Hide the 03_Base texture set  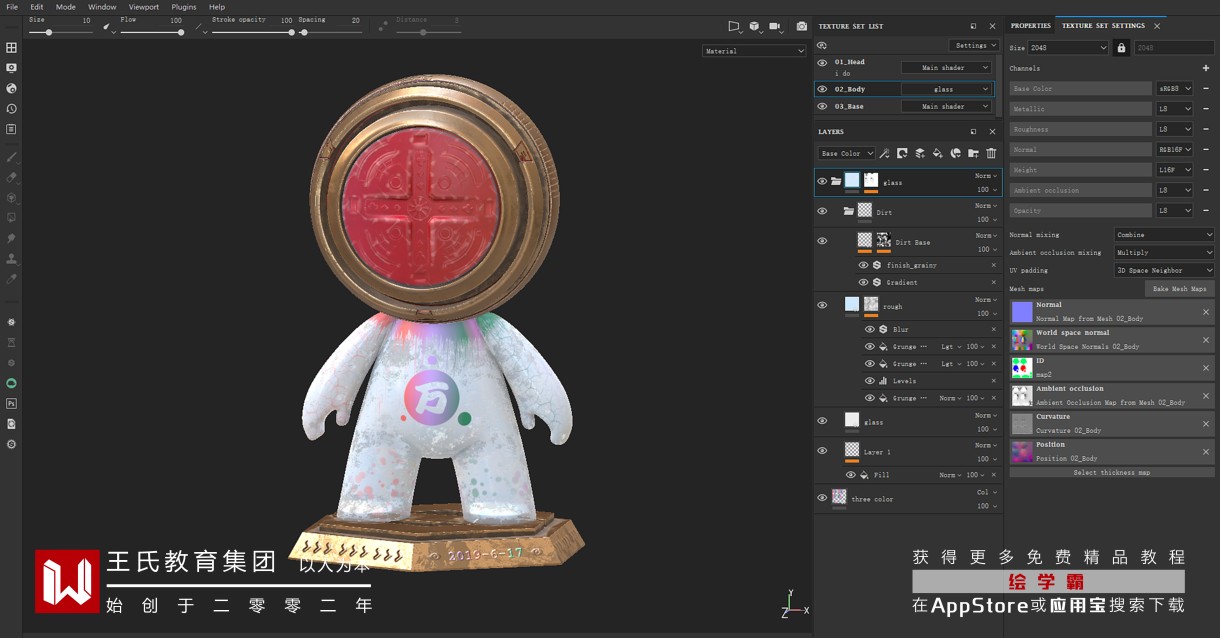pos(823,106)
